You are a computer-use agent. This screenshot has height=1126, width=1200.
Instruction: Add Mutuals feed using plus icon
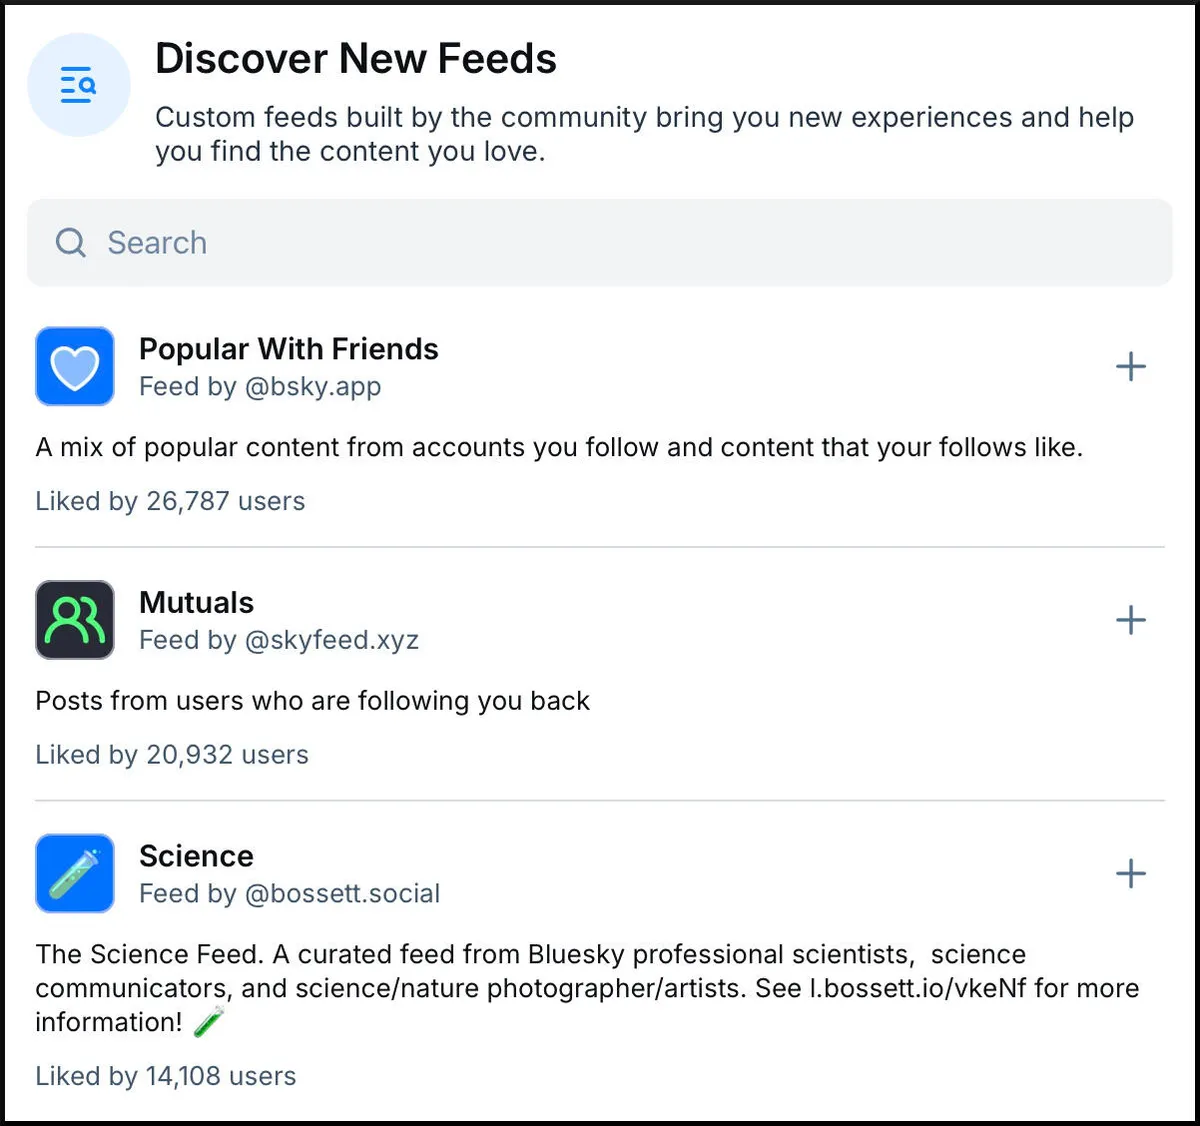click(1131, 620)
